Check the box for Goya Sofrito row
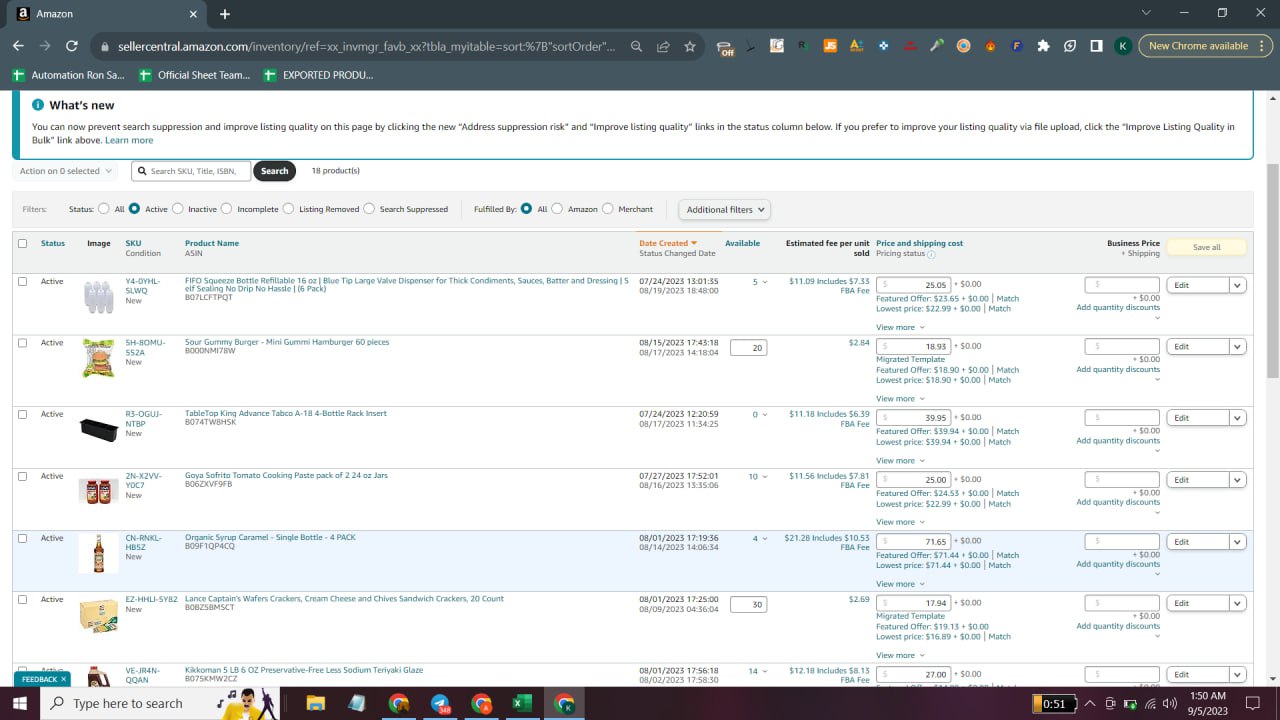The width and height of the screenshot is (1280, 720). [23, 476]
